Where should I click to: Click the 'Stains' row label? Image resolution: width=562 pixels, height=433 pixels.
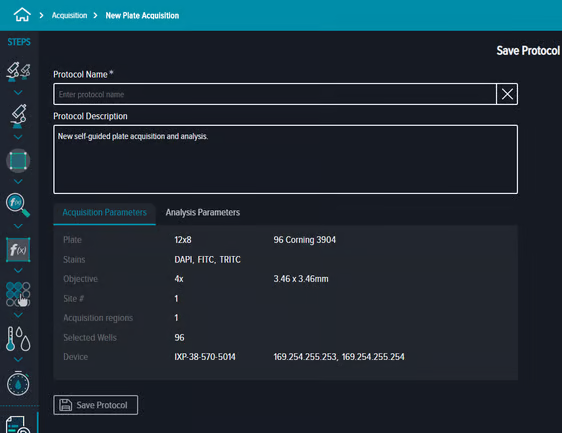tap(74, 260)
